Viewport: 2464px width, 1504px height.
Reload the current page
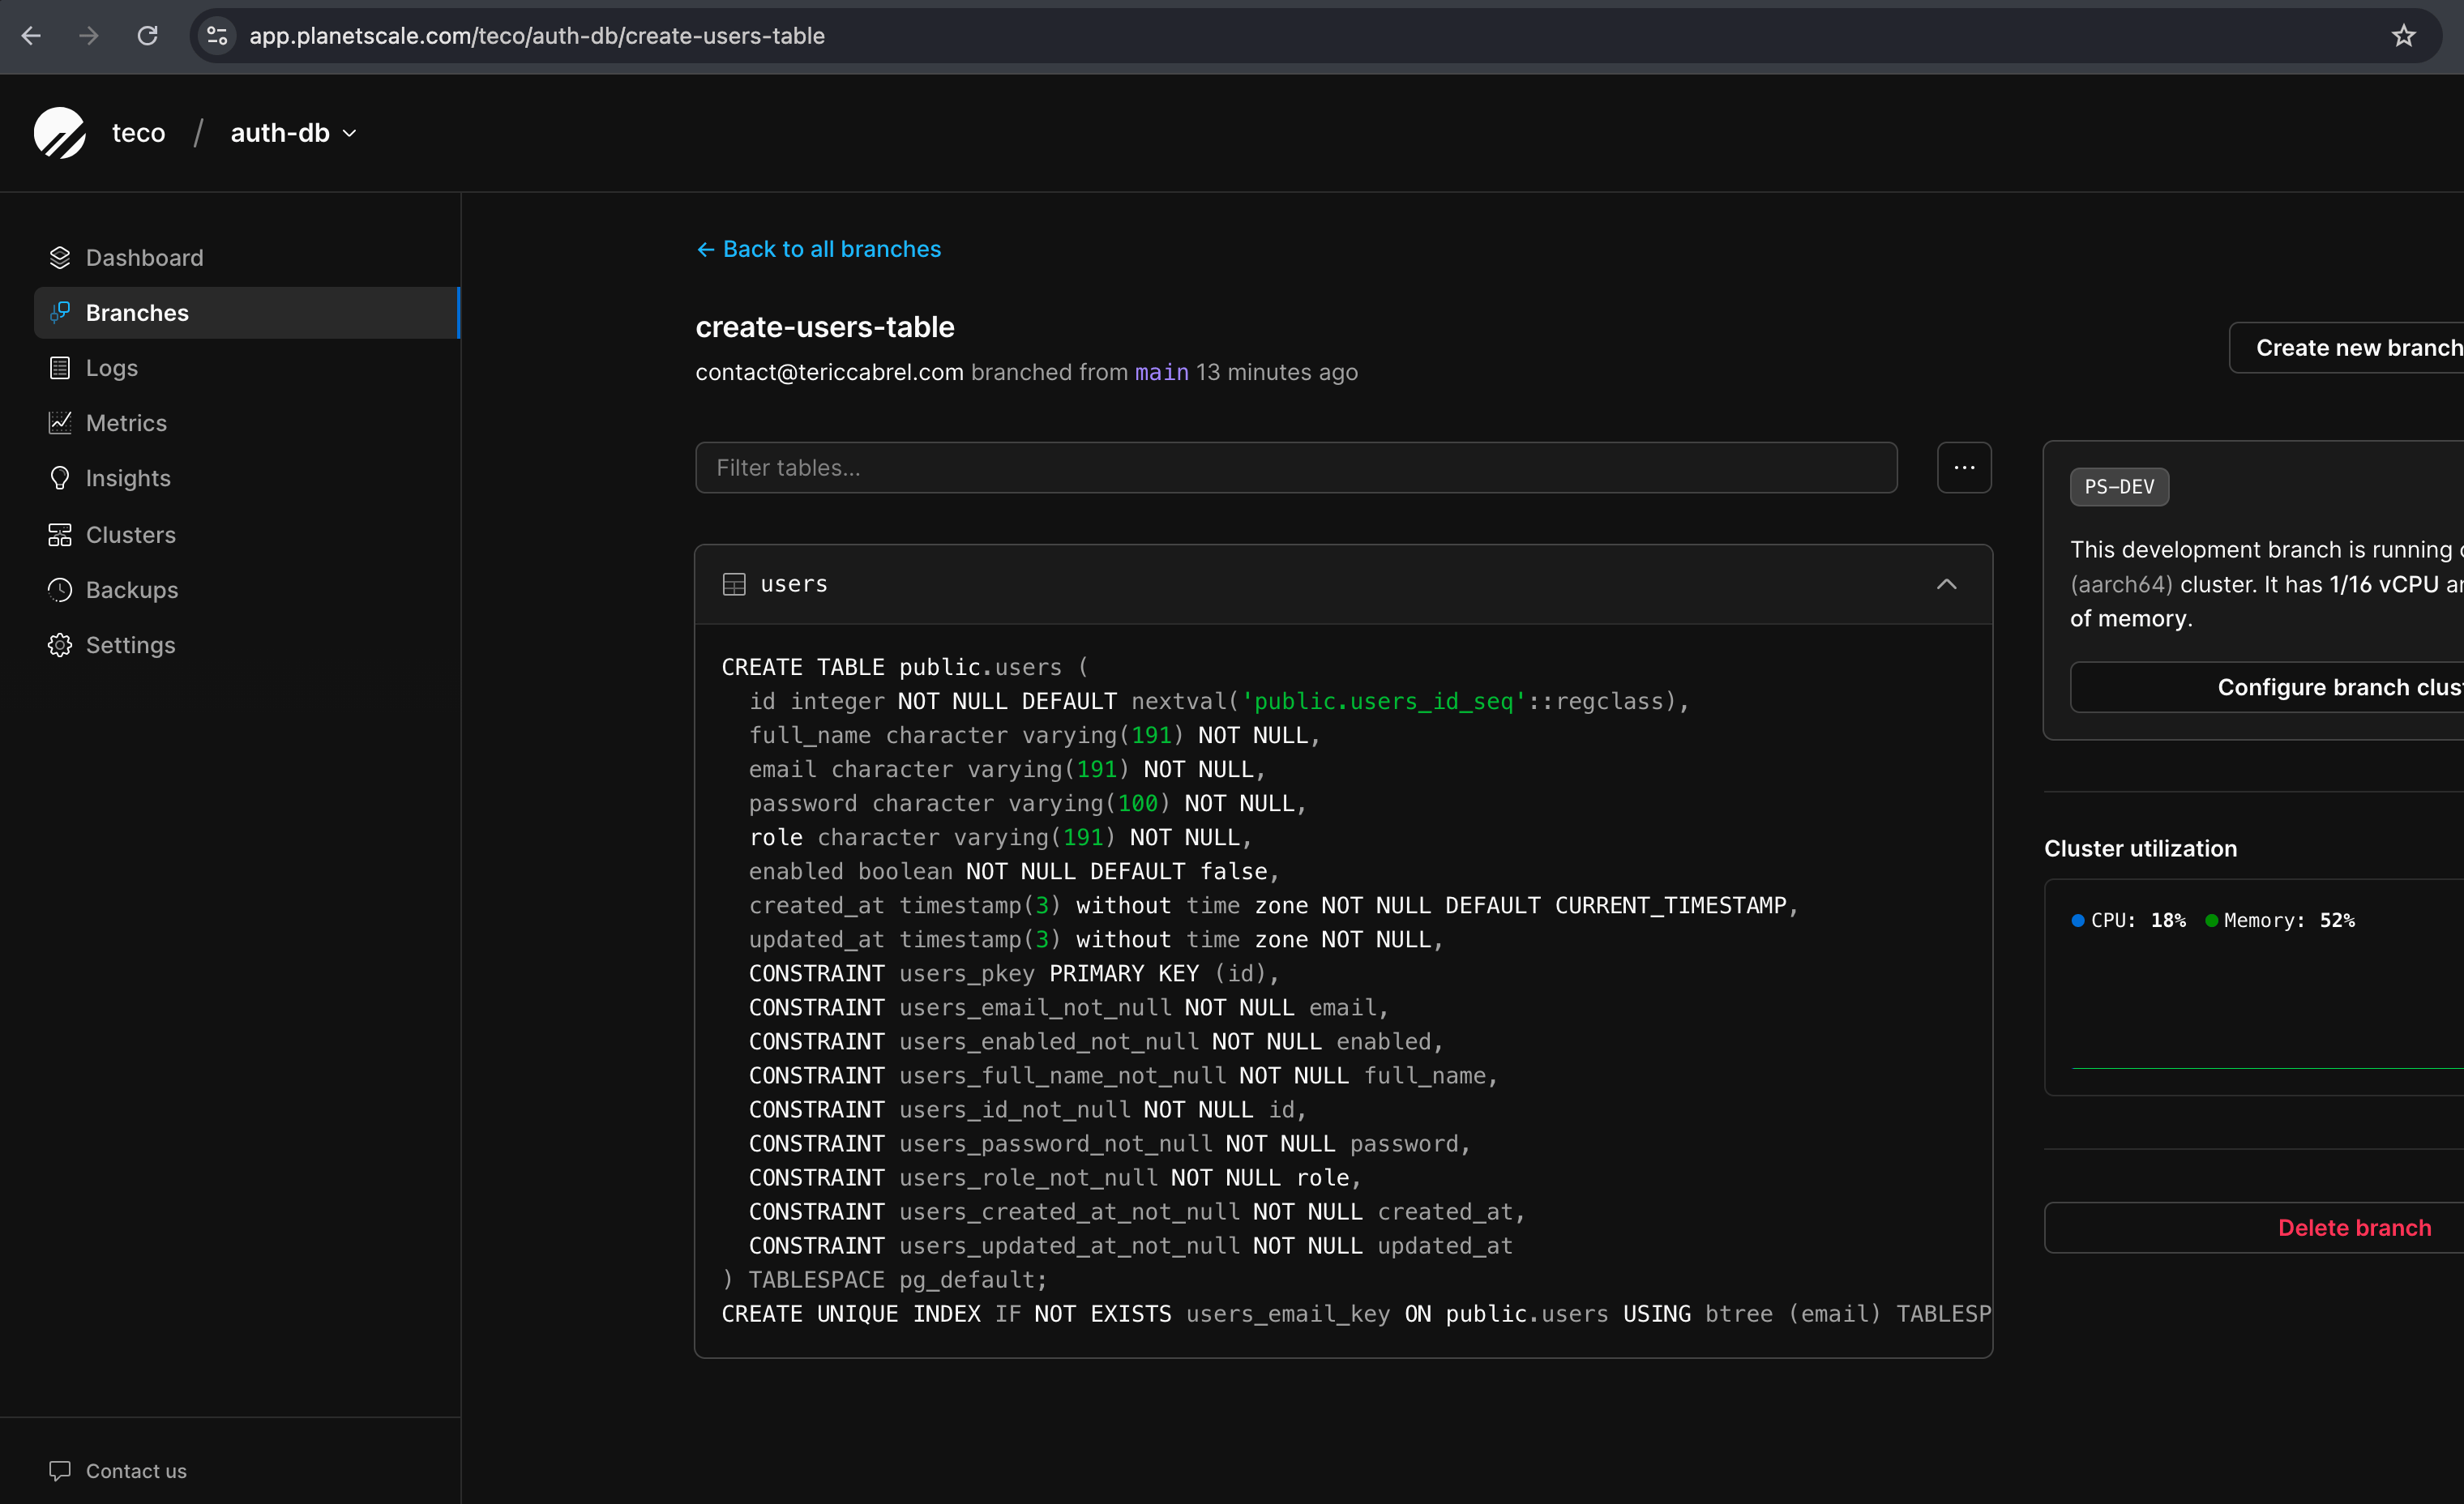click(x=147, y=36)
